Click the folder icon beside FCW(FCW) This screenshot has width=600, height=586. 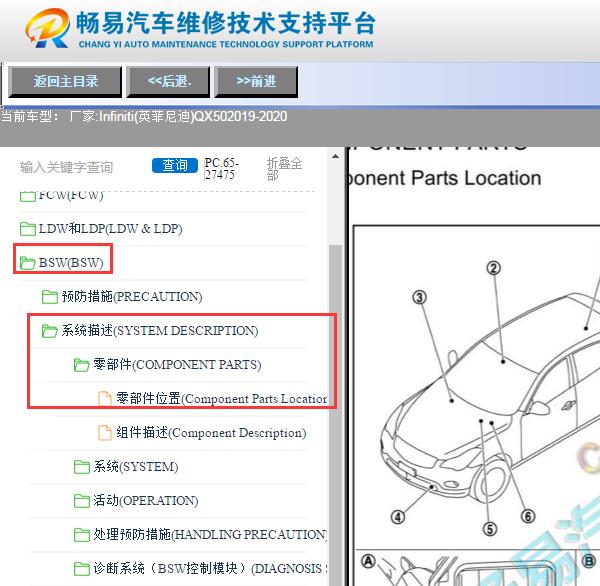click(x=28, y=196)
